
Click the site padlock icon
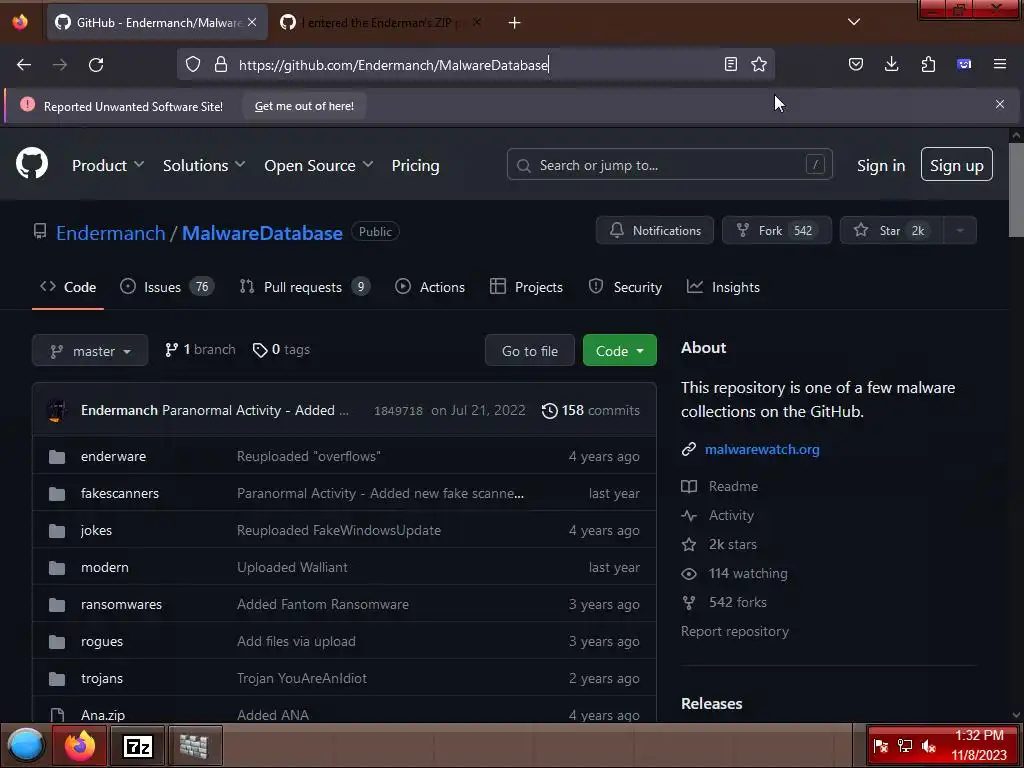point(221,64)
